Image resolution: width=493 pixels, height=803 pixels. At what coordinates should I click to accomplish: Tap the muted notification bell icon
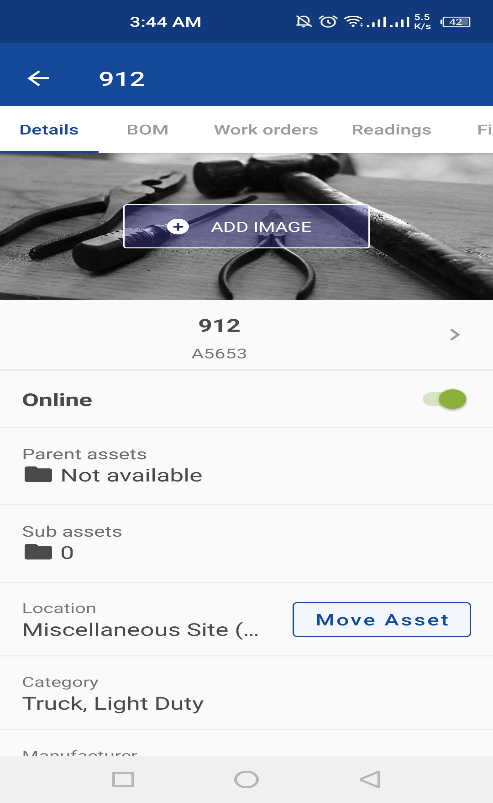304,22
